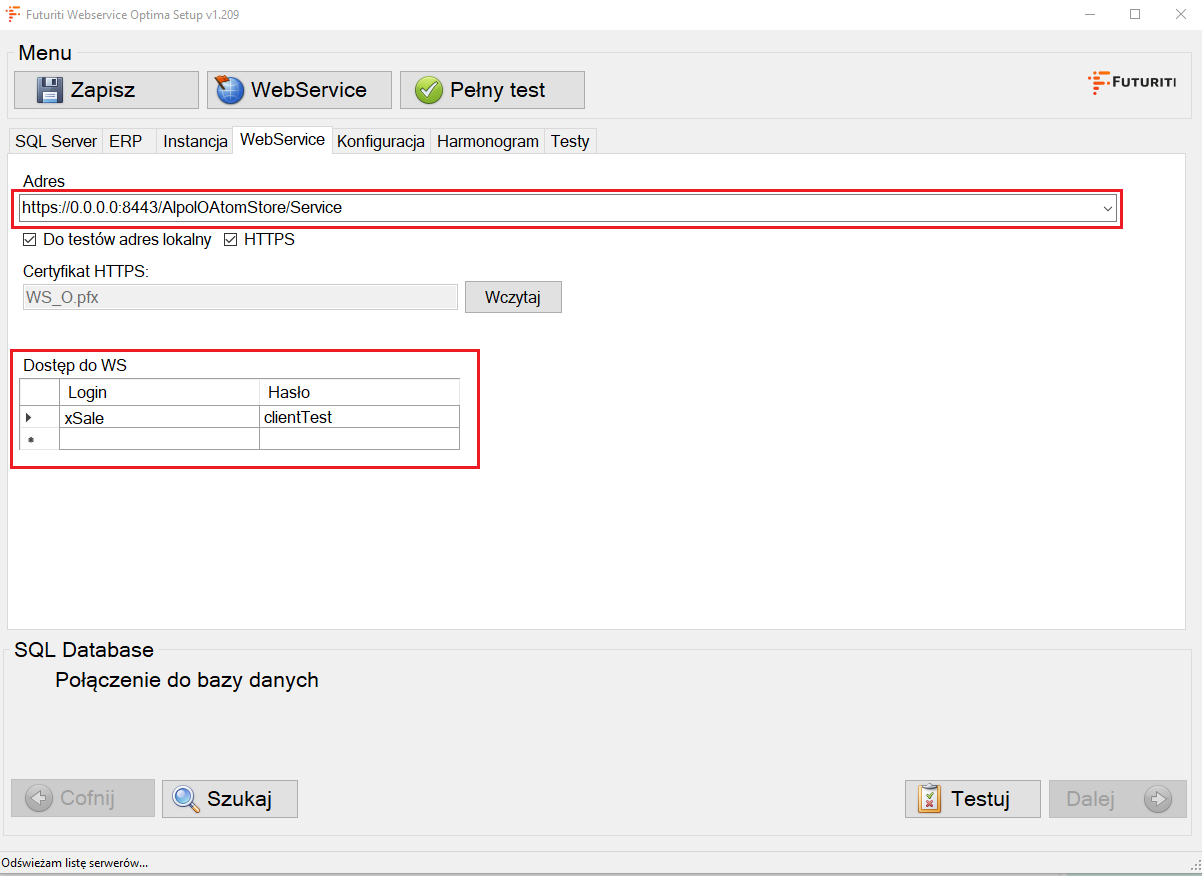Click the Futuriti logo in the header
Image resolution: width=1202 pixels, height=876 pixels.
click(x=1132, y=83)
